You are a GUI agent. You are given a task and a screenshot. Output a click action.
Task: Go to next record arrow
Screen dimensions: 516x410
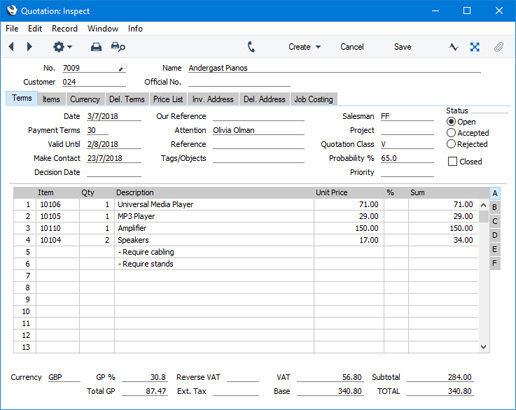pyautogui.click(x=29, y=47)
